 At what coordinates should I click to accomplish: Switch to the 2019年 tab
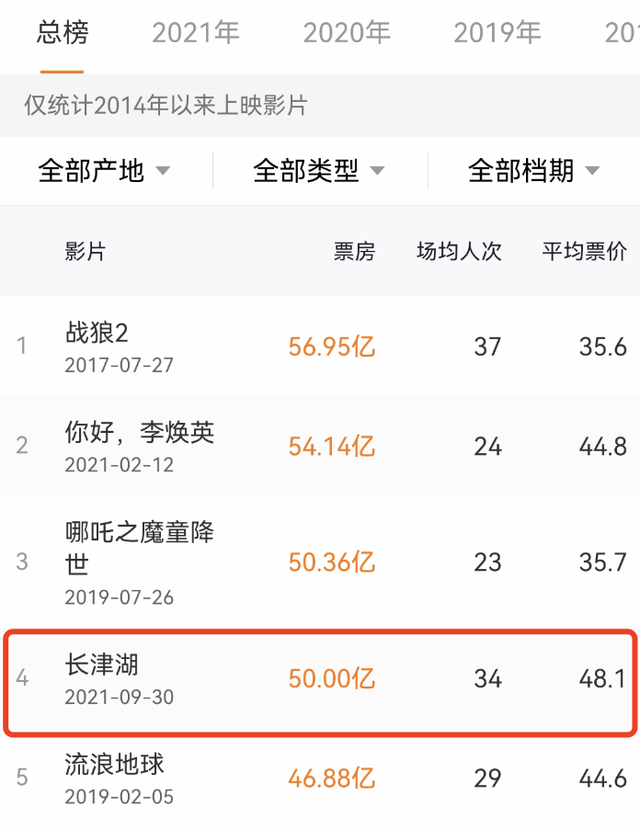[497, 32]
